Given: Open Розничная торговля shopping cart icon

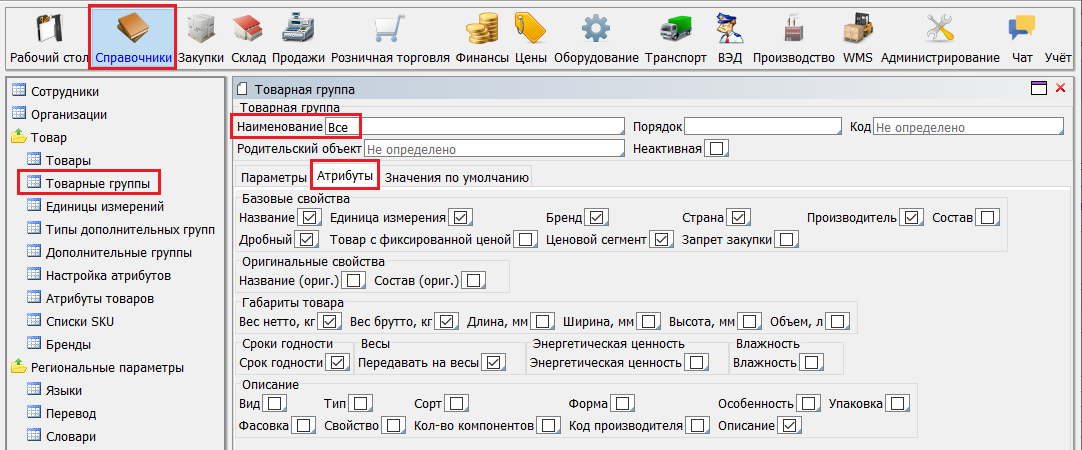Looking at the screenshot, I should 390,28.
